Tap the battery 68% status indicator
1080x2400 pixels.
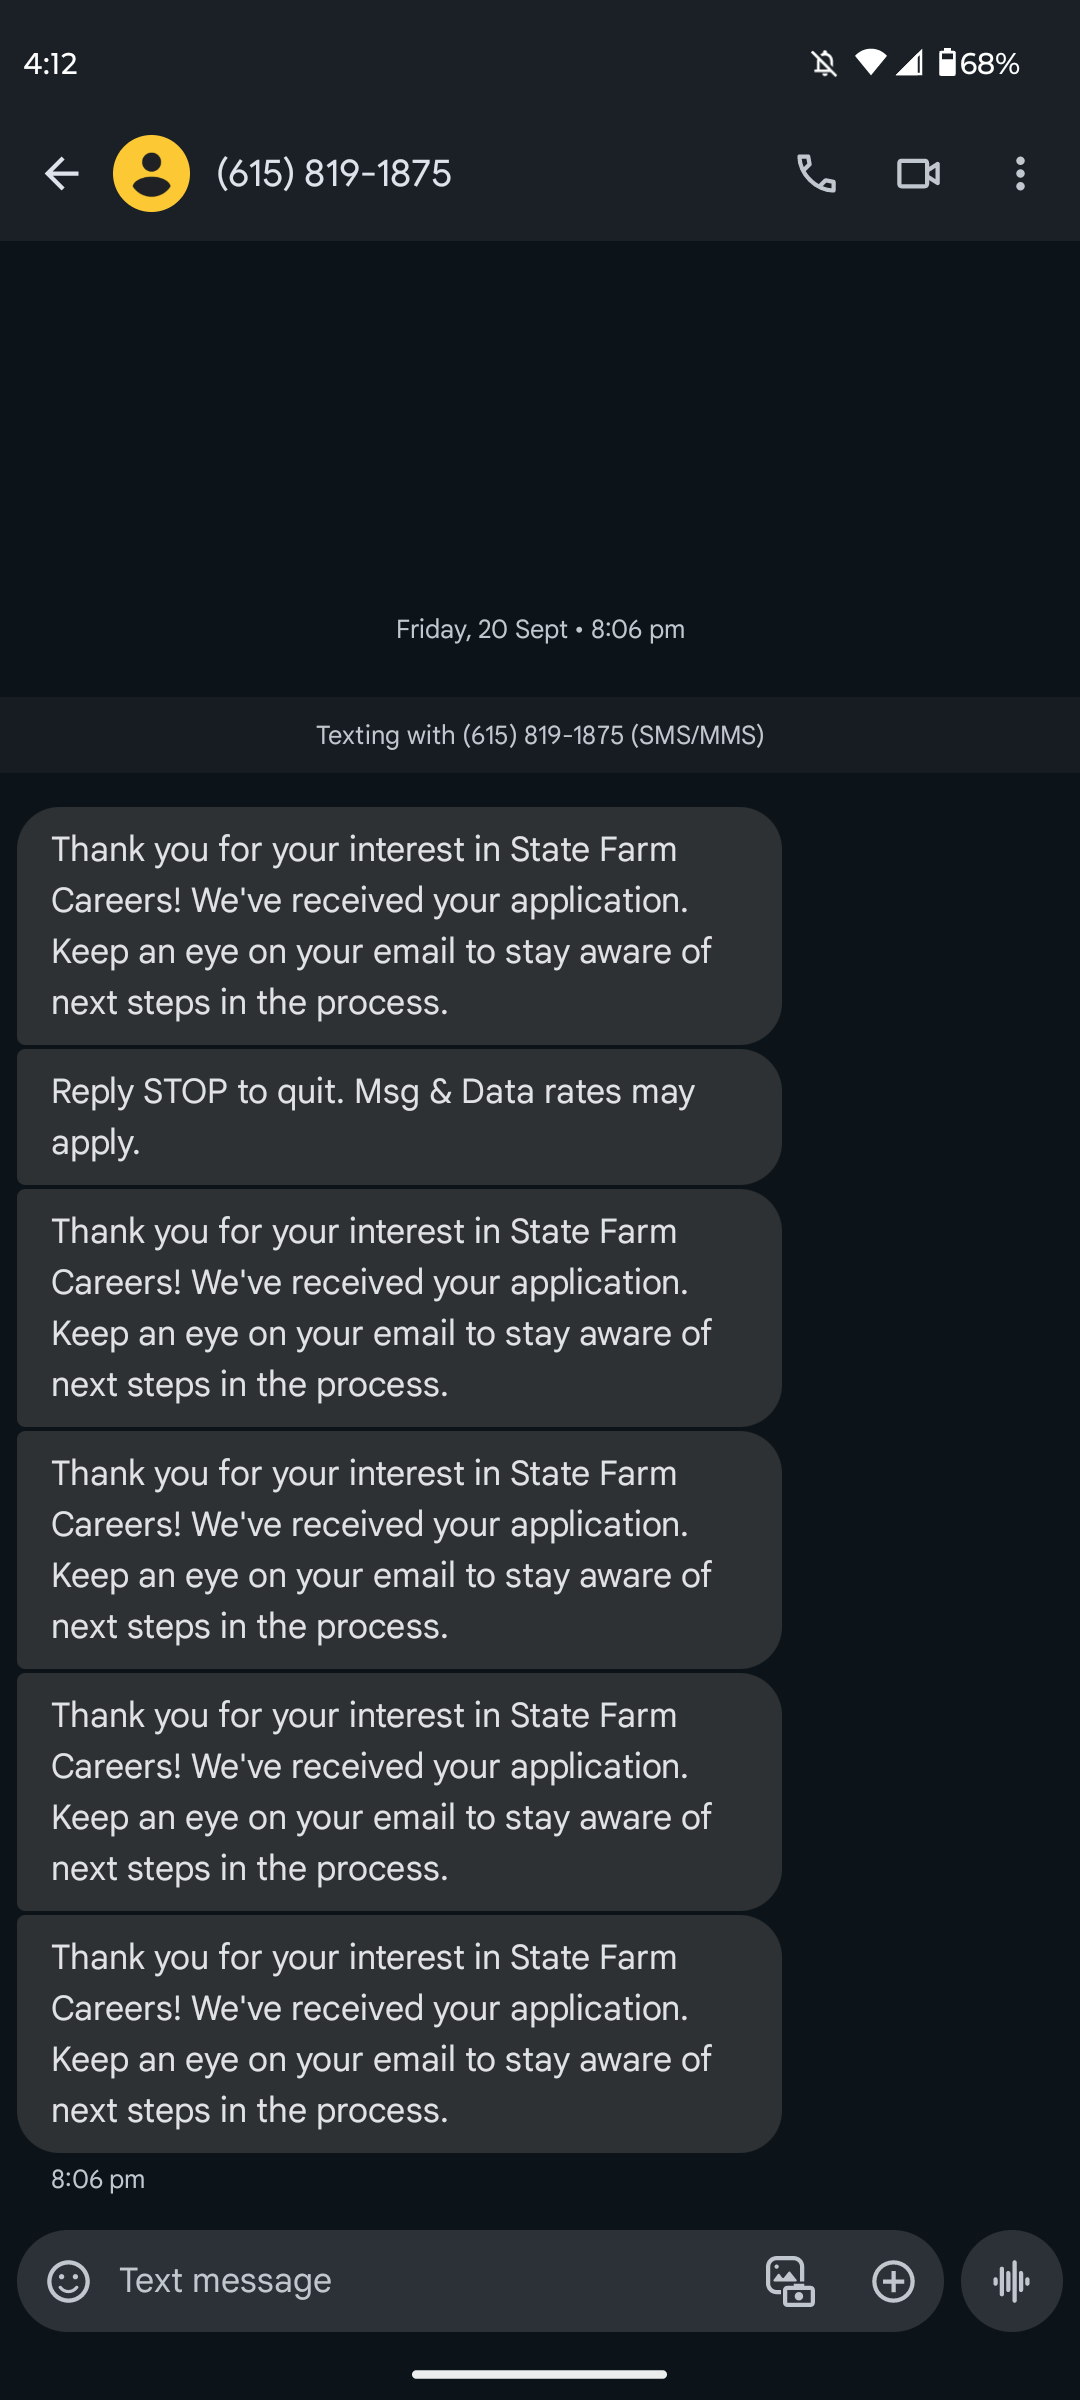tap(979, 64)
